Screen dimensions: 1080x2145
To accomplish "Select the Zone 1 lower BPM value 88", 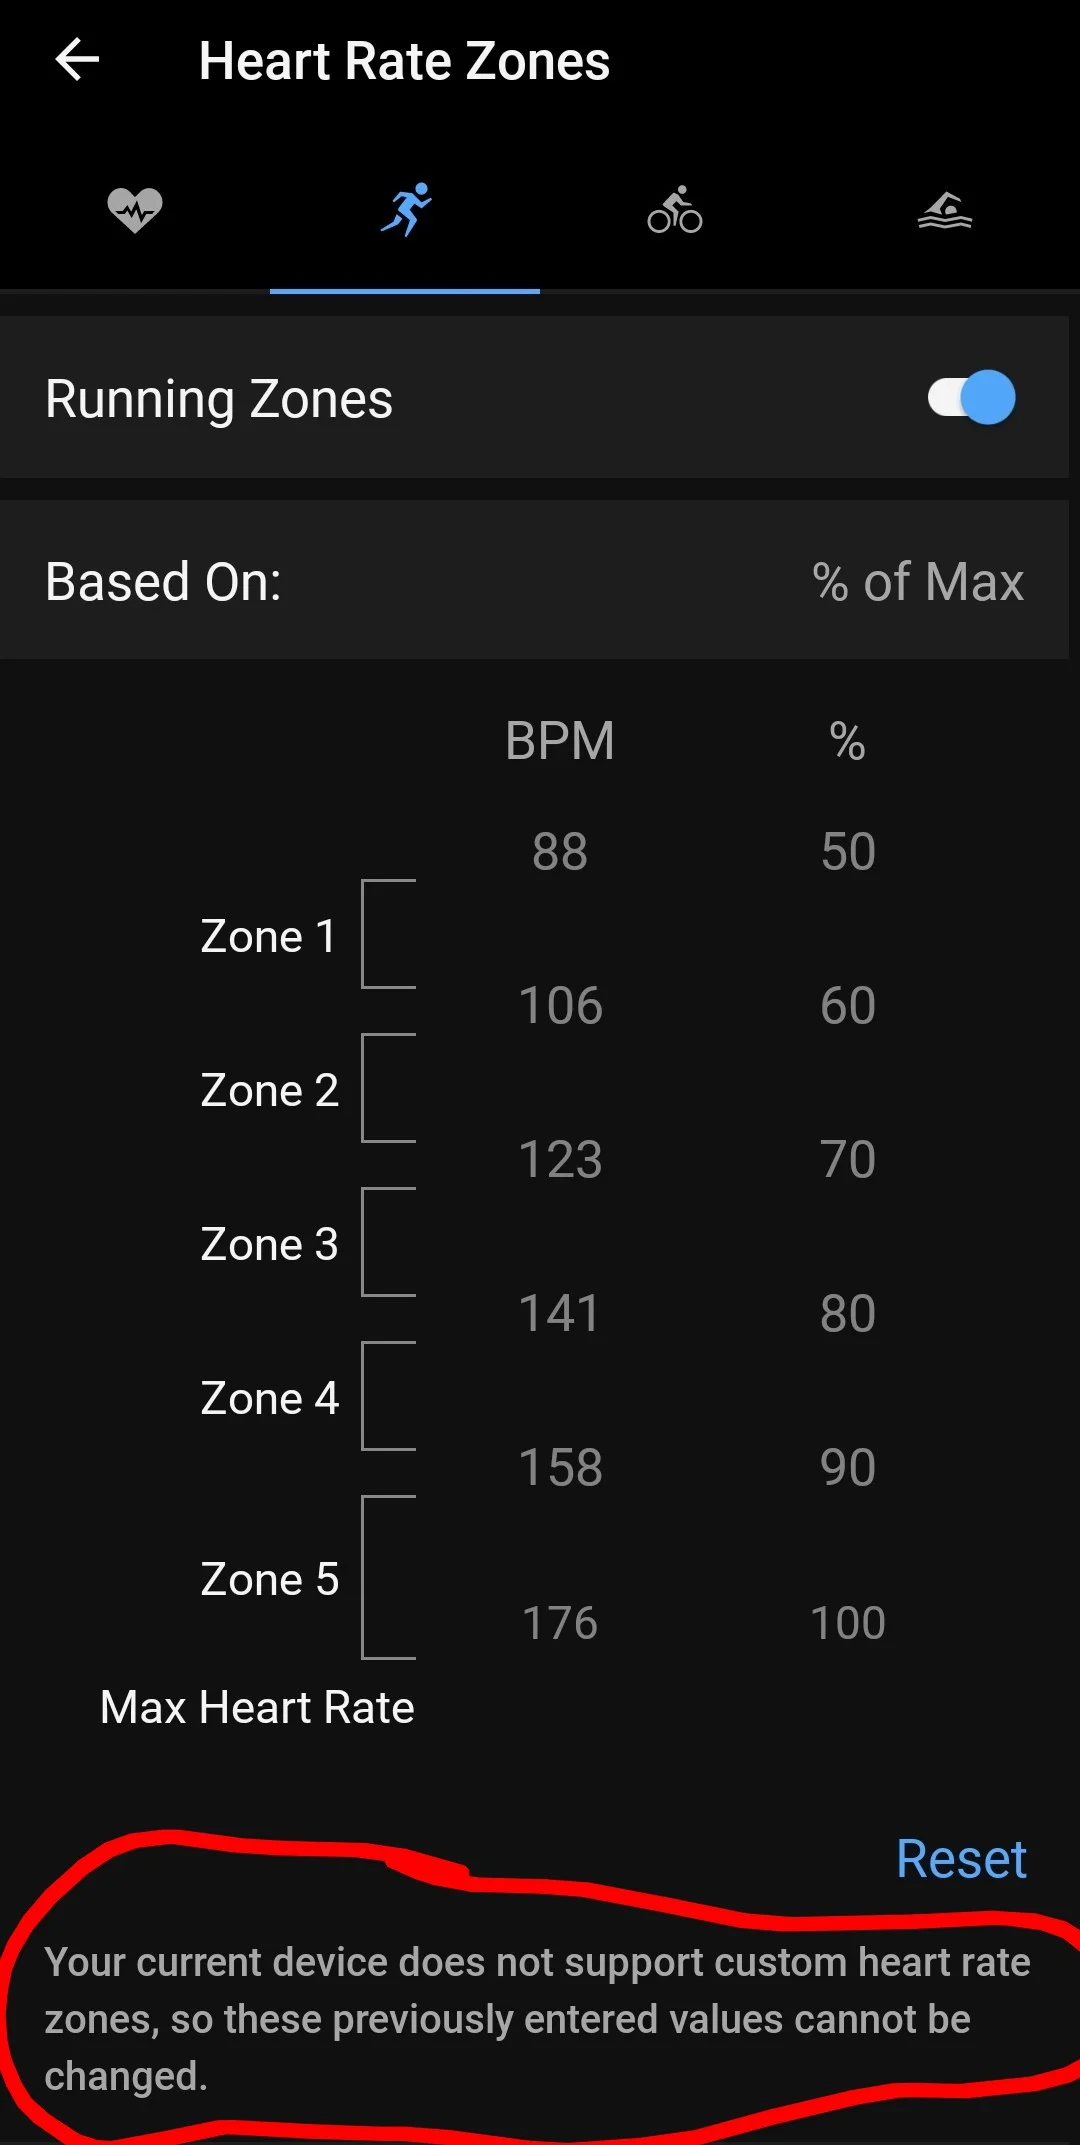I will (x=560, y=852).
